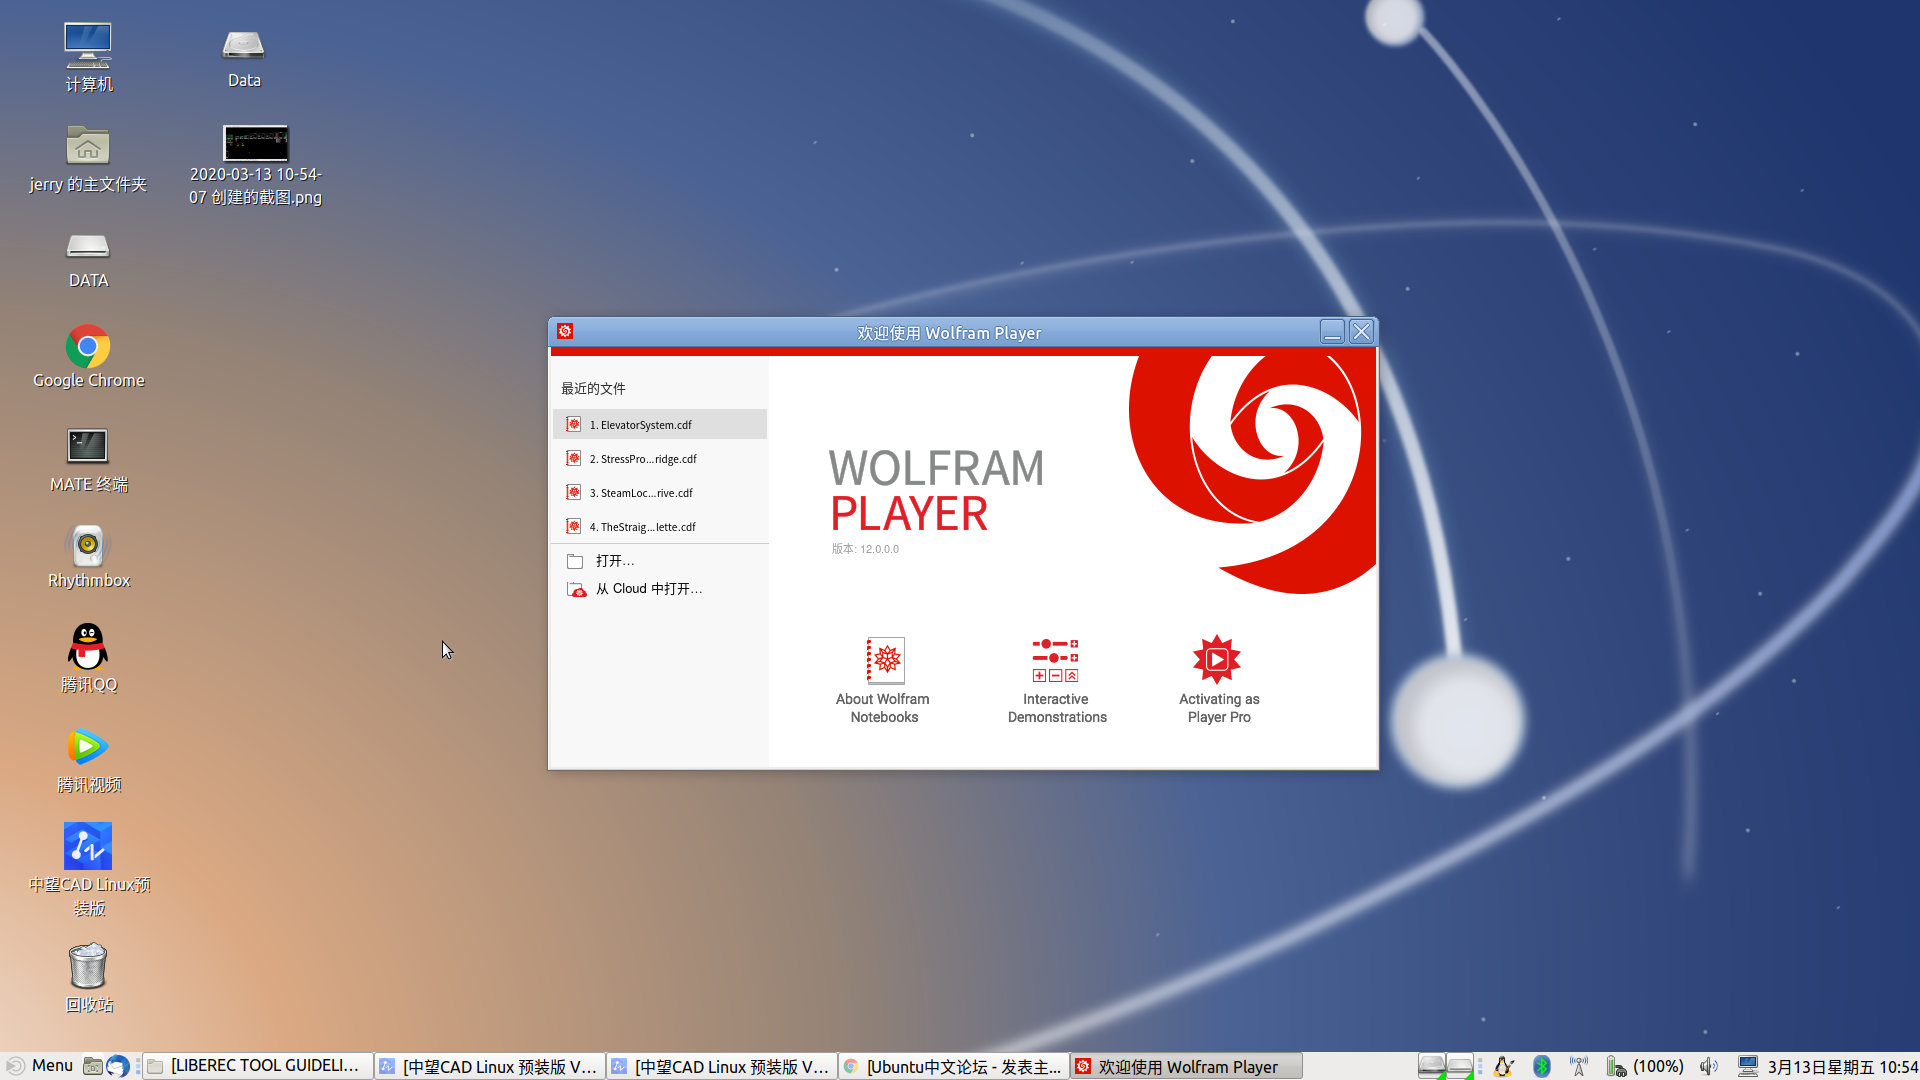Click the 打开... open file entry
The height and width of the screenshot is (1080, 1920).
pyautogui.click(x=660, y=561)
